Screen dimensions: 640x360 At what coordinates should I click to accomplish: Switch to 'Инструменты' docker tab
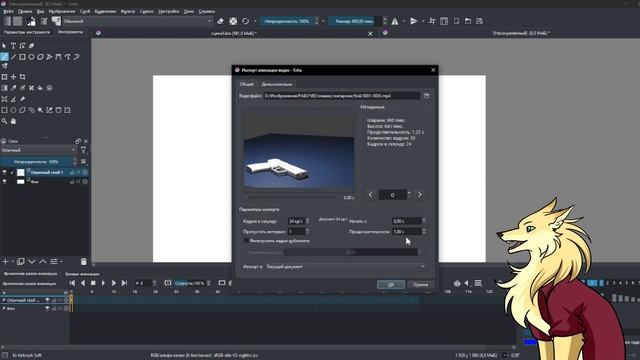pos(70,32)
